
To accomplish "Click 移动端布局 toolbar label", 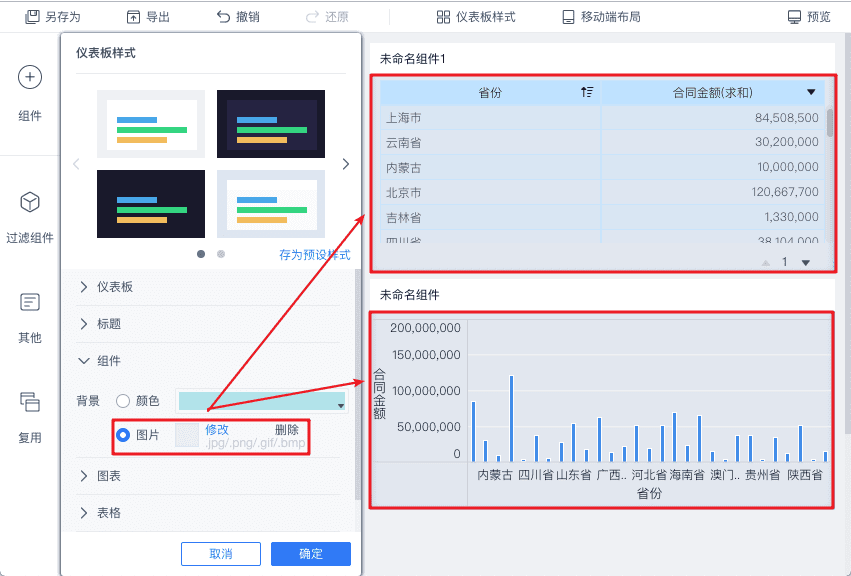I will point(611,17).
